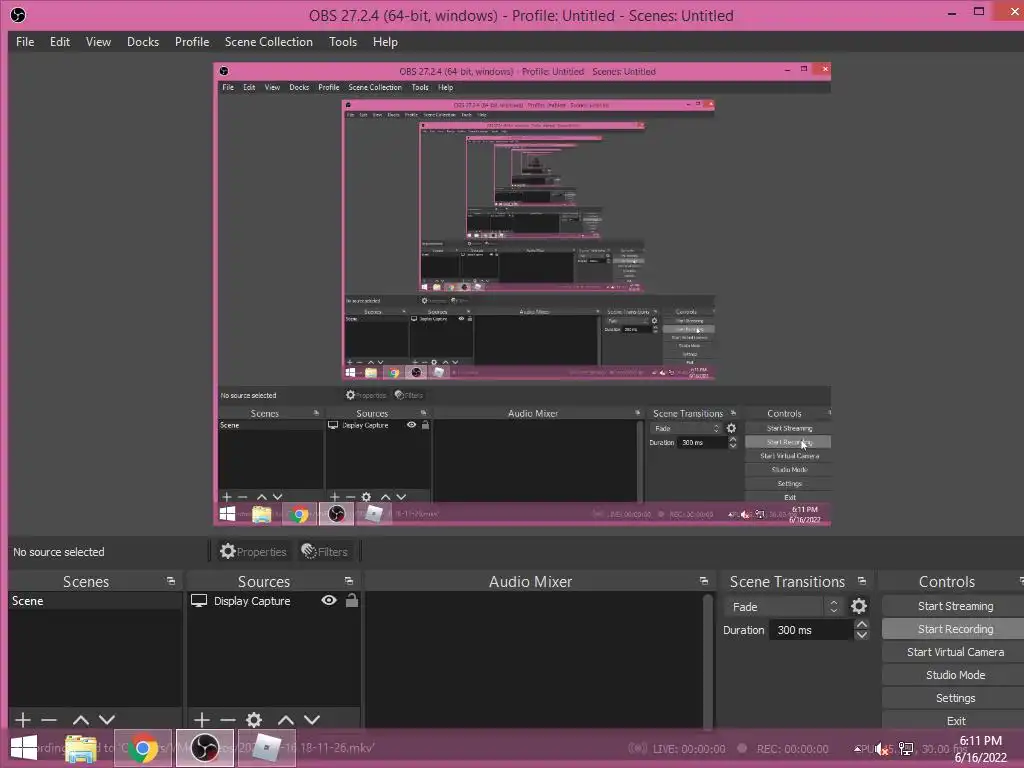Image resolution: width=1024 pixels, height=768 pixels.
Task: Click the LIVE: 00:00:00 status text
Action: pos(688,749)
